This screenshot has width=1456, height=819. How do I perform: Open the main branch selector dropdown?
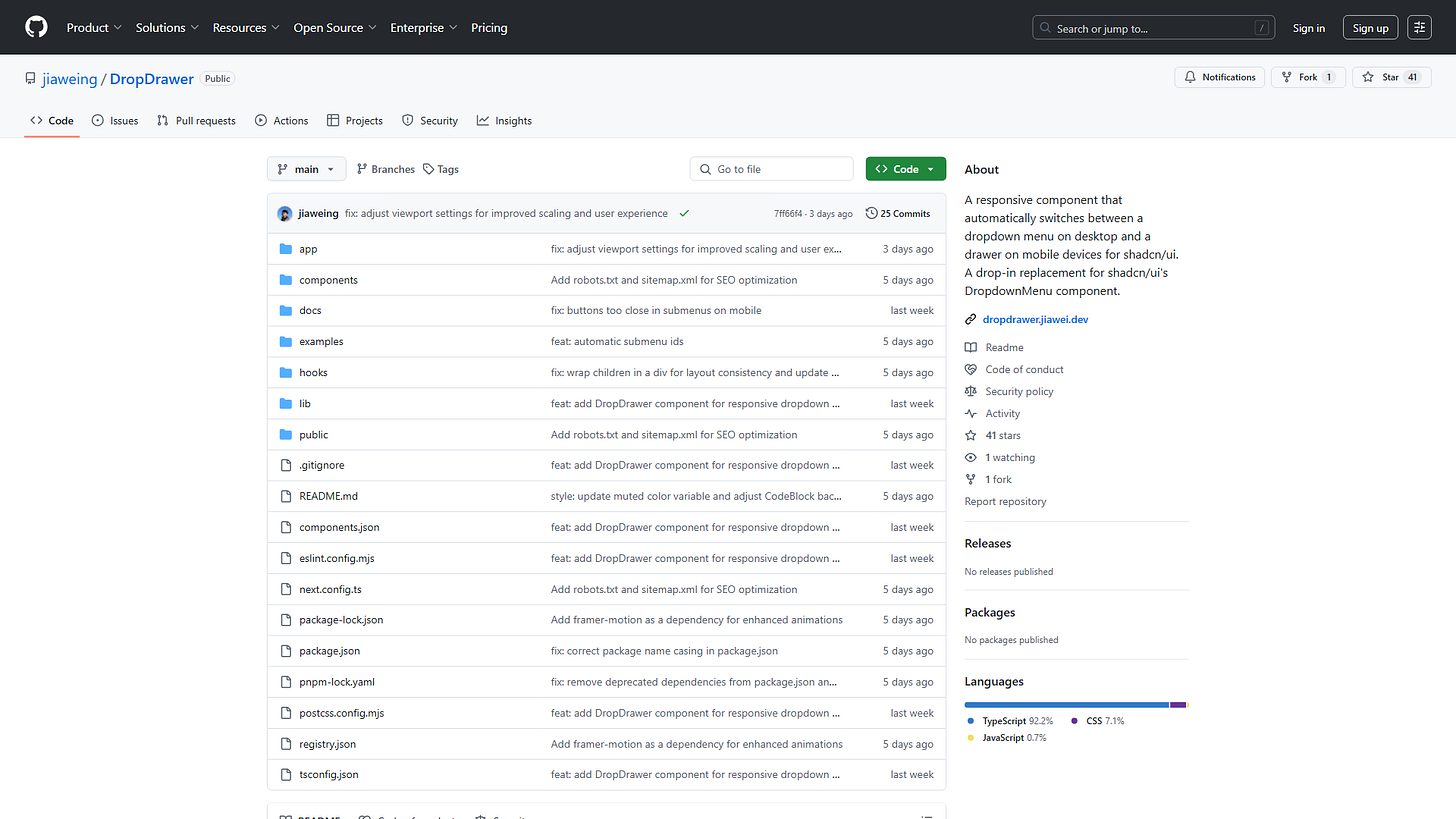click(306, 169)
